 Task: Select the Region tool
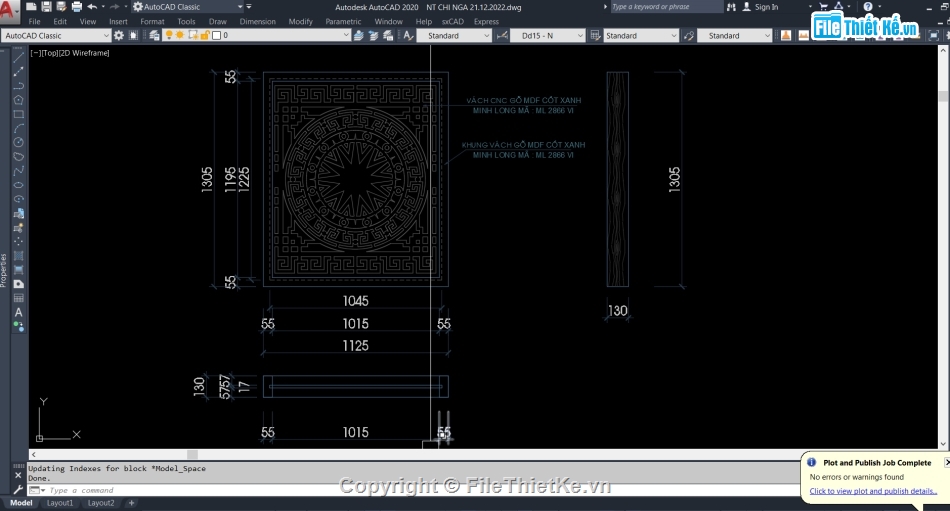pos(19,284)
